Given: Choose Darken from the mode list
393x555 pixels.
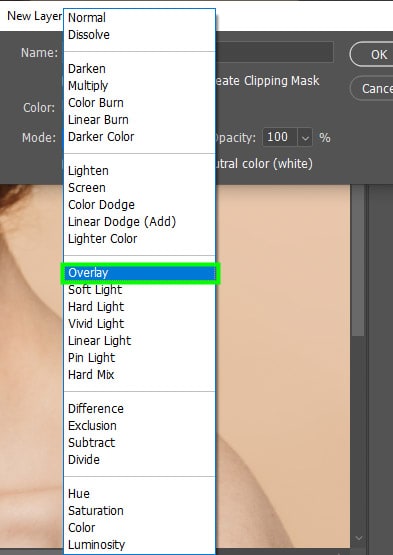Looking at the screenshot, I should (139, 69).
